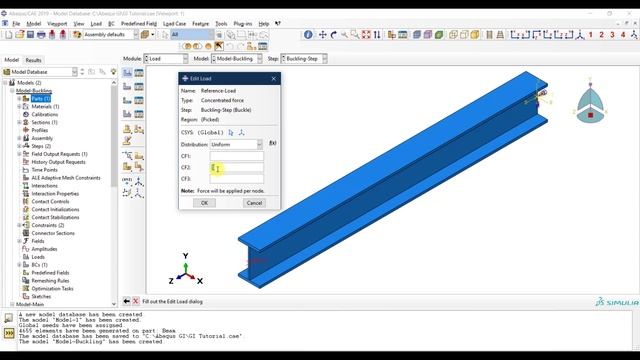Pick the CSYS select arrow in Edit Load
The height and width of the screenshot is (360, 640).
(x=231, y=132)
